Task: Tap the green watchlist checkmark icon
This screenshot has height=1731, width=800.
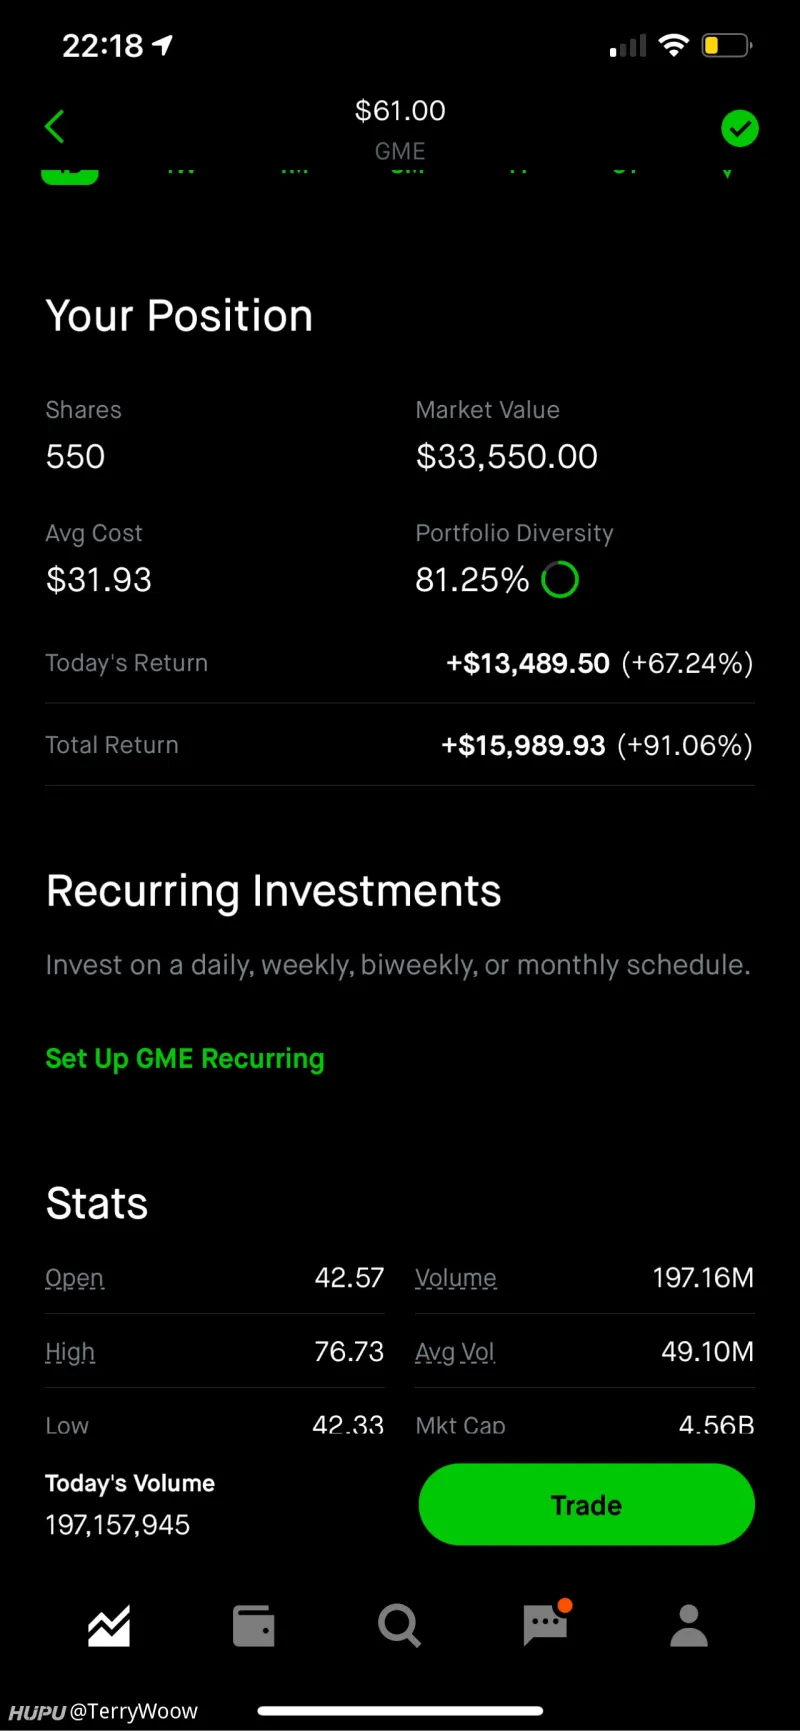Action: [x=739, y=128]
